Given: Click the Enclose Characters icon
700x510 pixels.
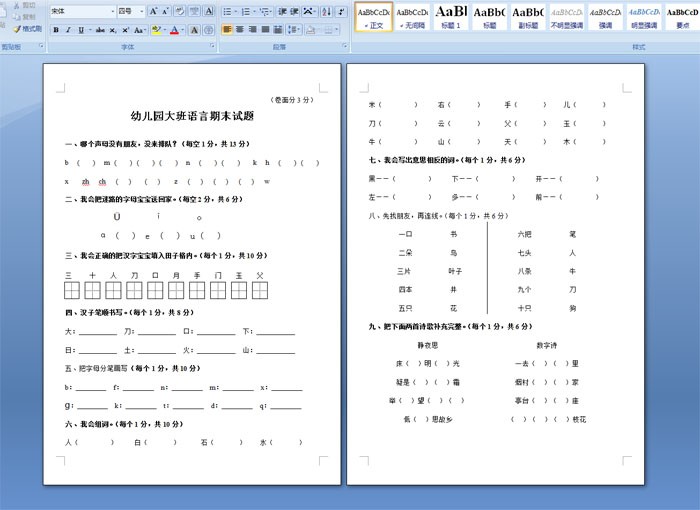Looking at the screenshot, I should [208, 30].
